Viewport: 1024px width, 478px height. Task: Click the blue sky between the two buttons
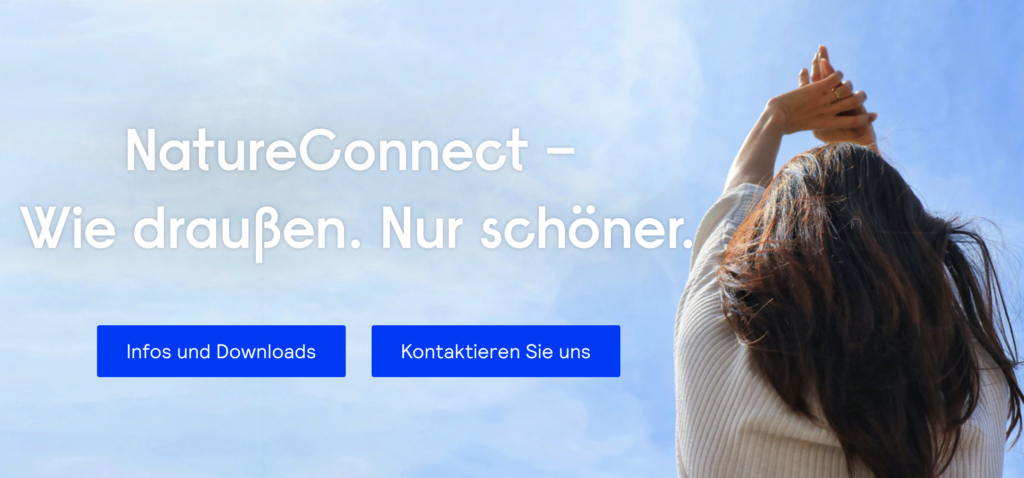pos(359,351)
